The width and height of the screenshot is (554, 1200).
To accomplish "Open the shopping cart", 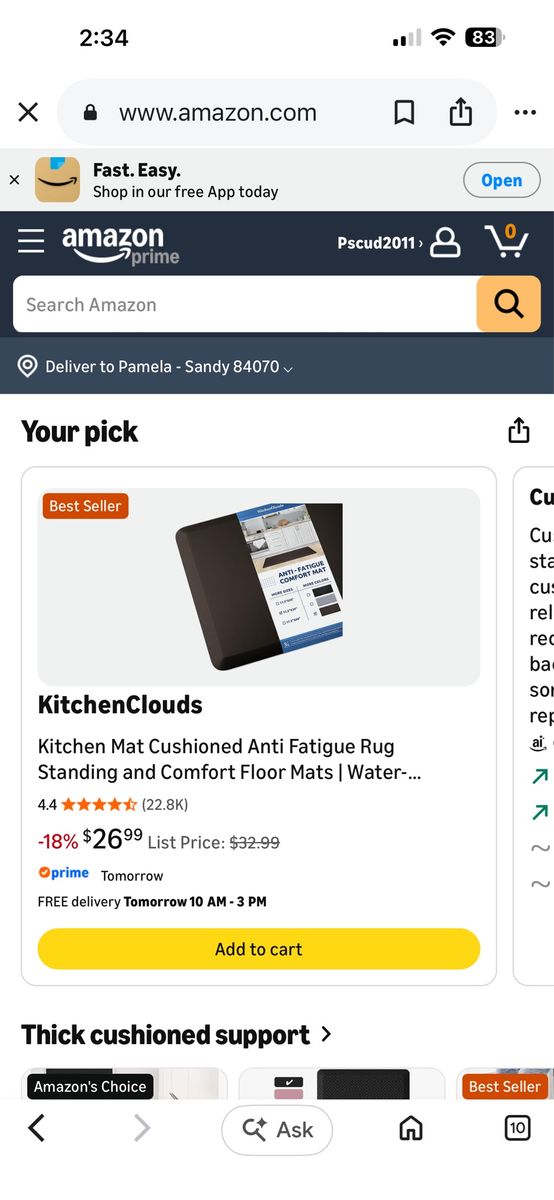I will click(x=506, y=241).
